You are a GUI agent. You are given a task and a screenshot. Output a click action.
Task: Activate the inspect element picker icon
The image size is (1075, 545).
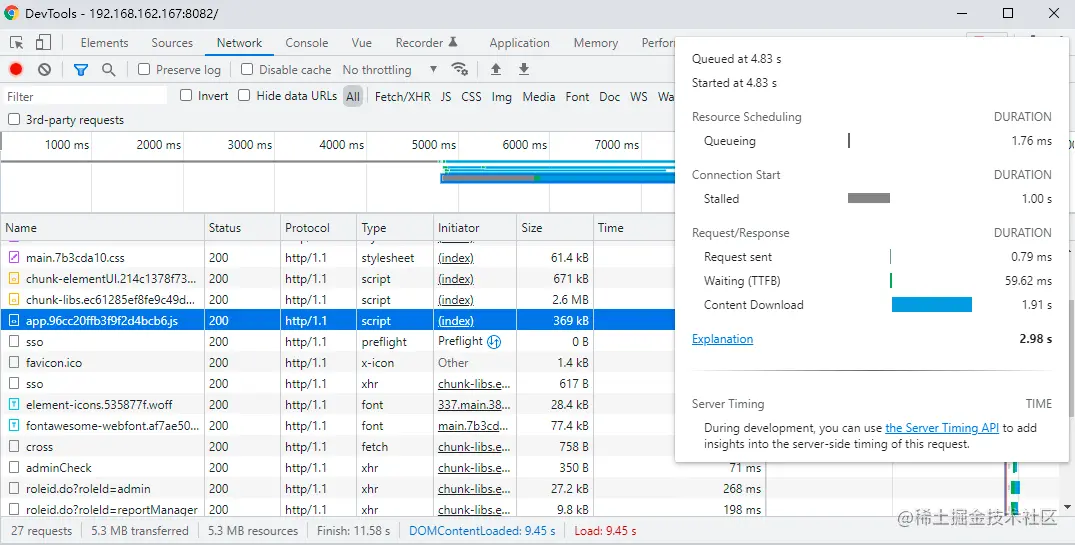16,43
